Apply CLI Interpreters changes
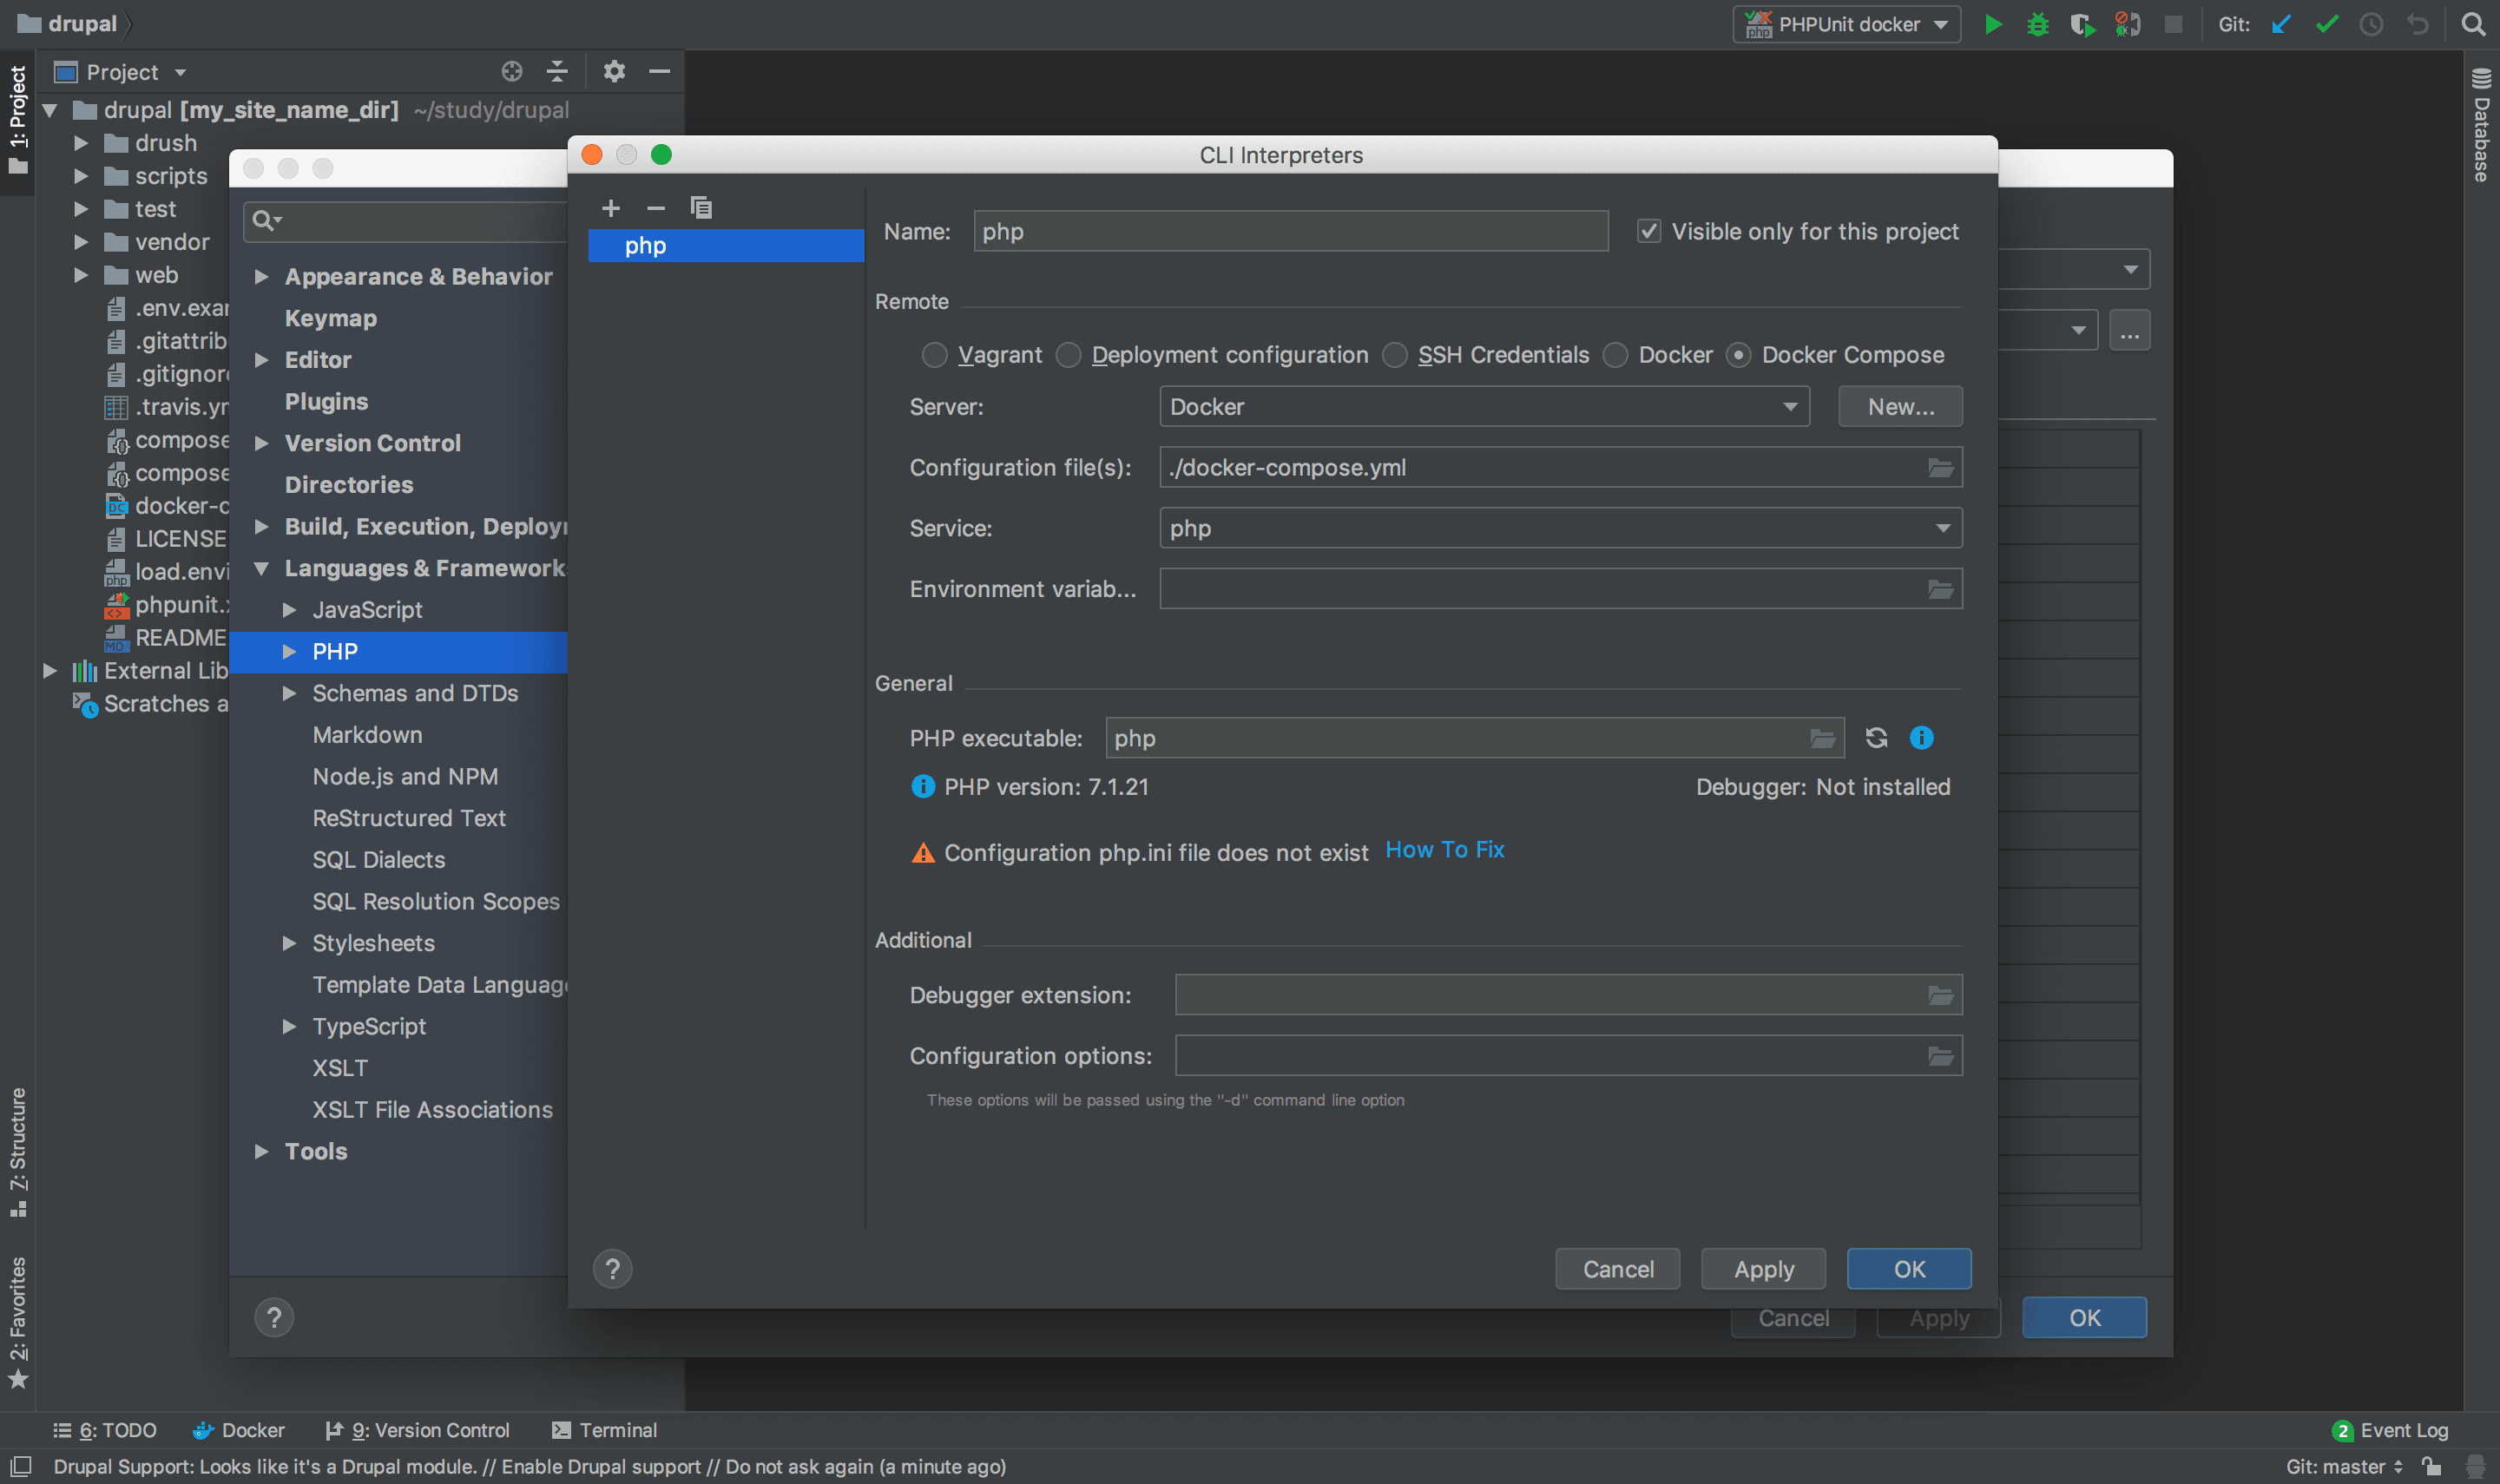 click(1763, 1269)
